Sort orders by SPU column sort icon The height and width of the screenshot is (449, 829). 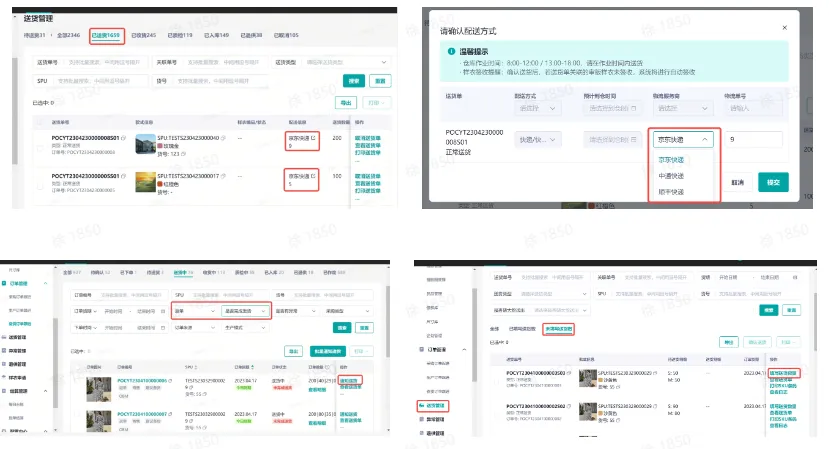[196, 367]
